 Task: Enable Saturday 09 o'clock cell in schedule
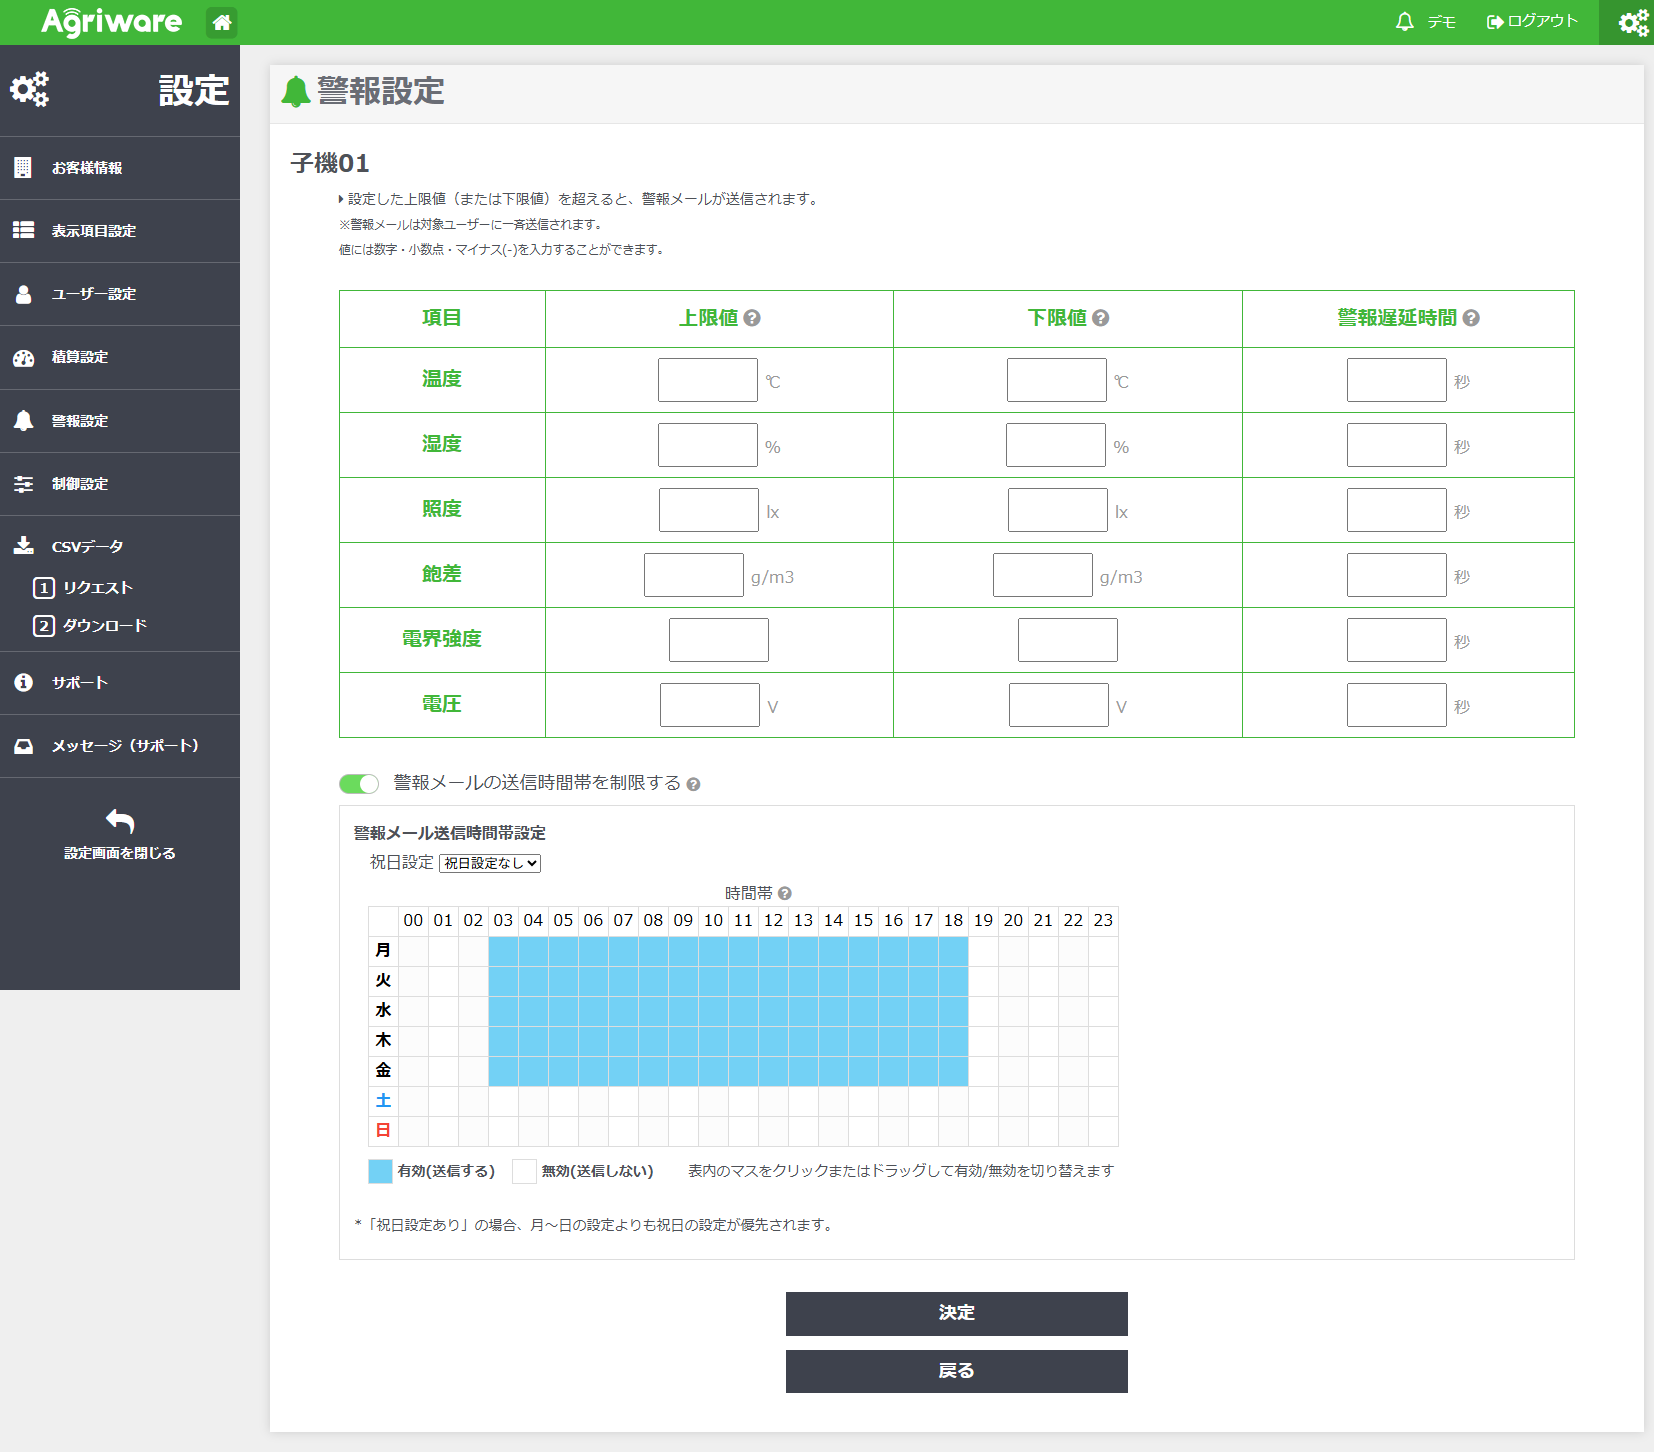pos(683,1101)
